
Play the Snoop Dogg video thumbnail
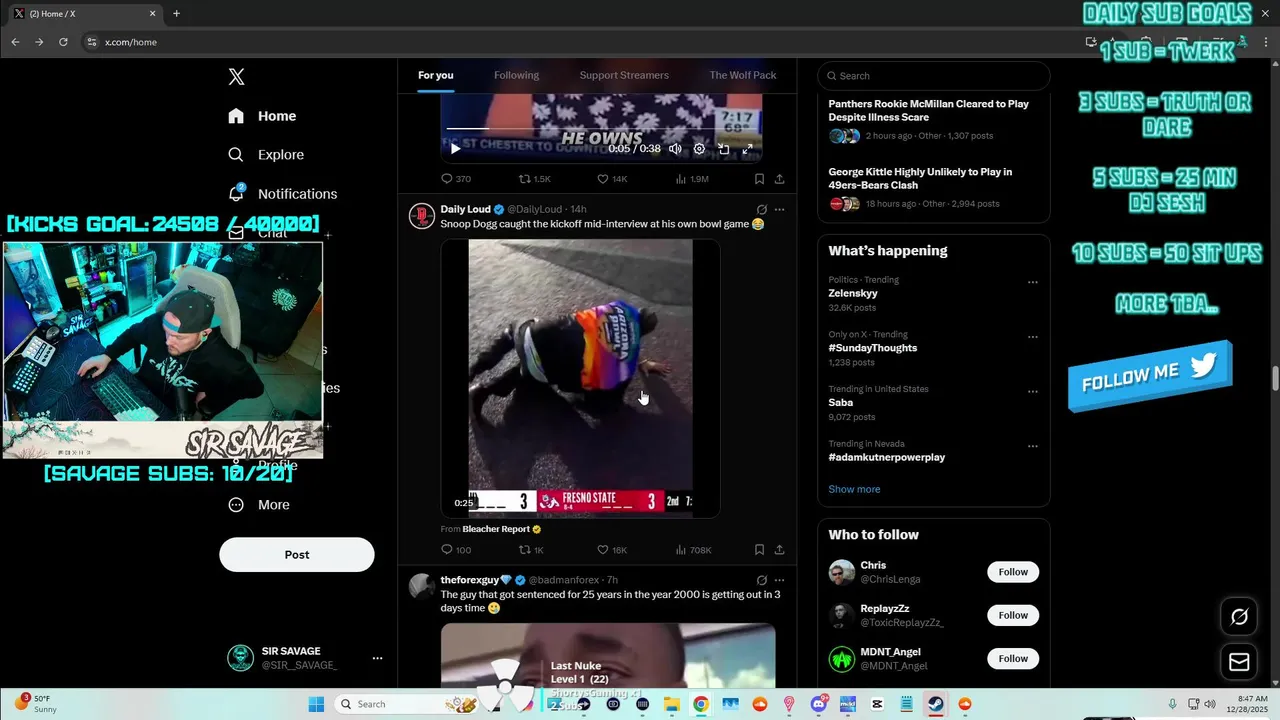[x=580, y=378]
